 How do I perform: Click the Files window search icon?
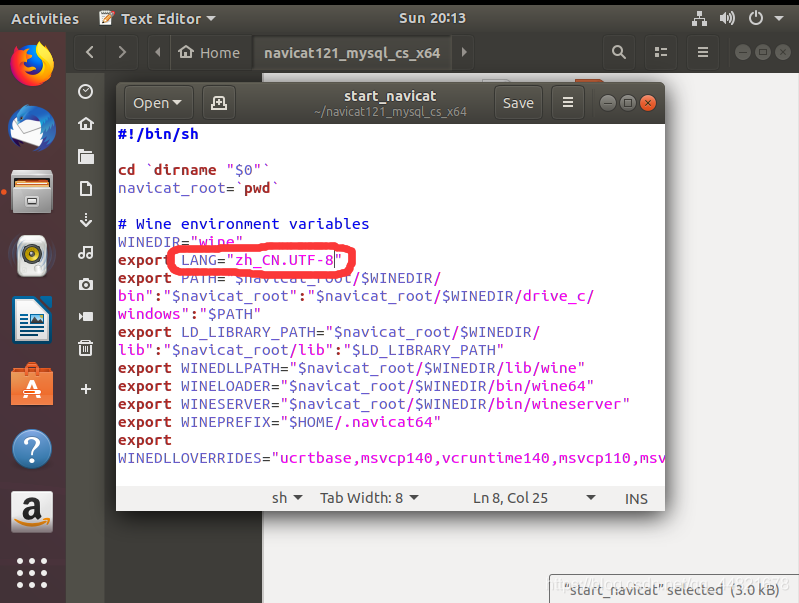[619, 52]
